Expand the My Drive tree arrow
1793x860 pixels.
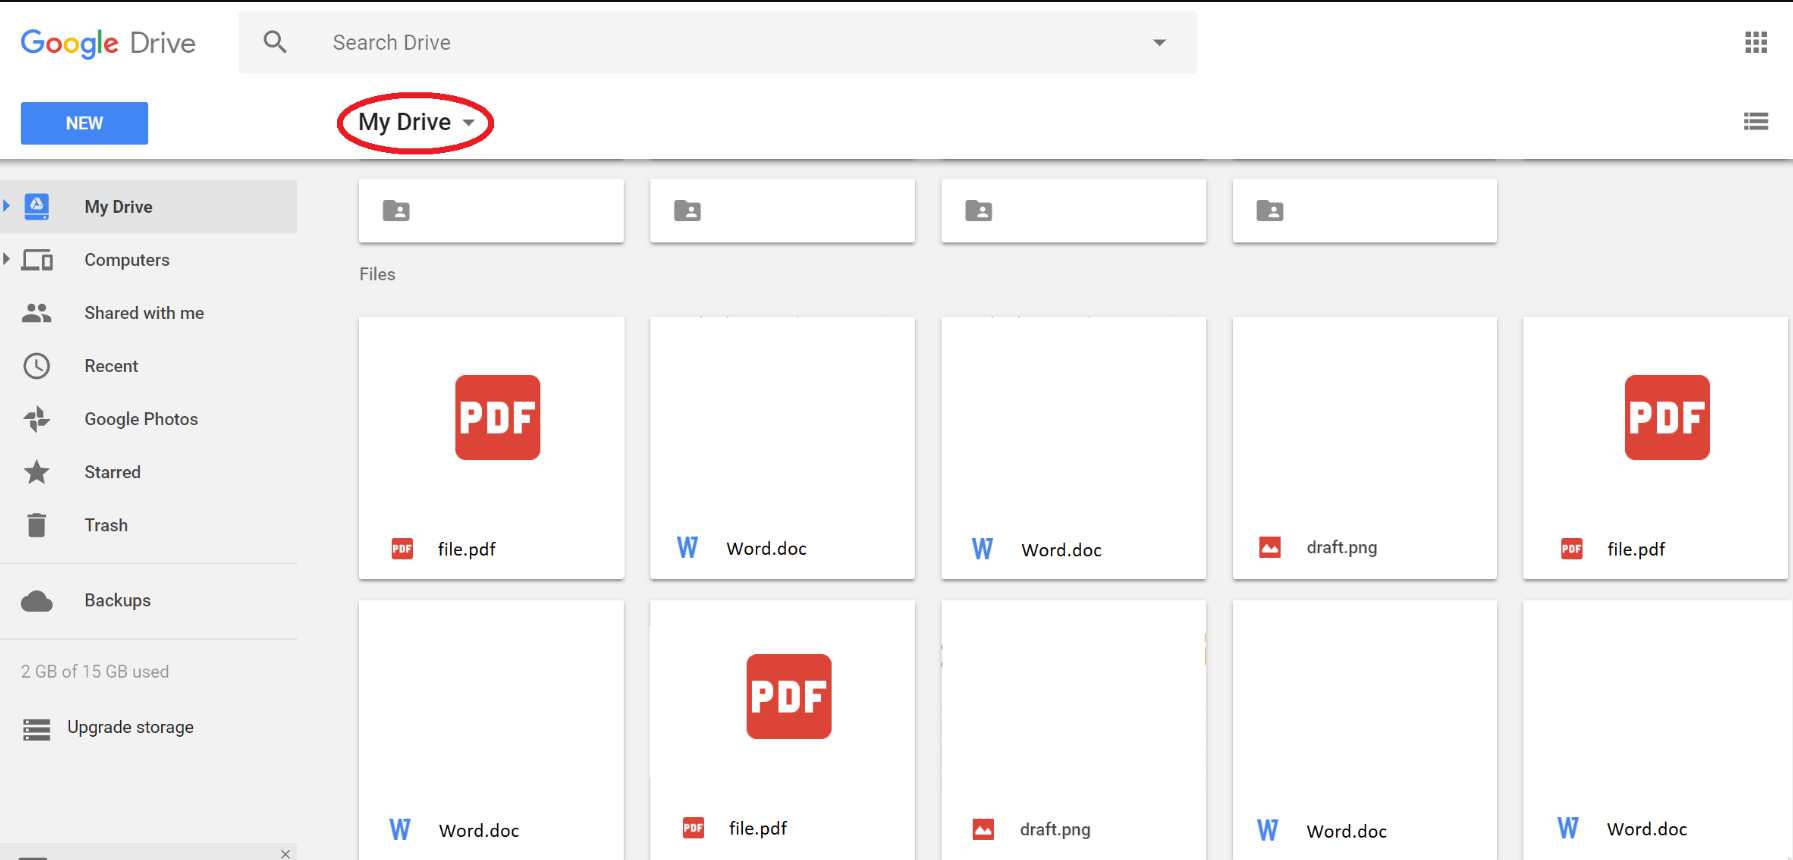[x=7, y=206]
